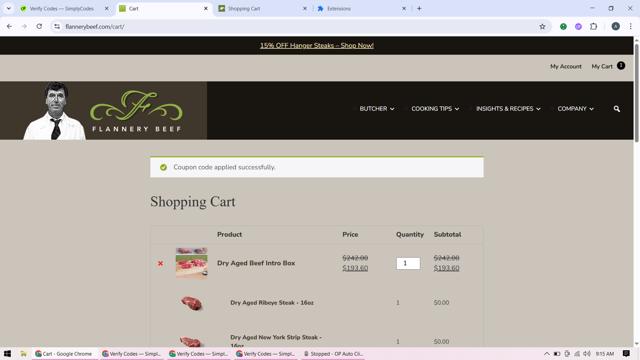Click Dry Aged New York Strip Steak text
This screenshot has width=640, height=360.
(x=276, y=341)
